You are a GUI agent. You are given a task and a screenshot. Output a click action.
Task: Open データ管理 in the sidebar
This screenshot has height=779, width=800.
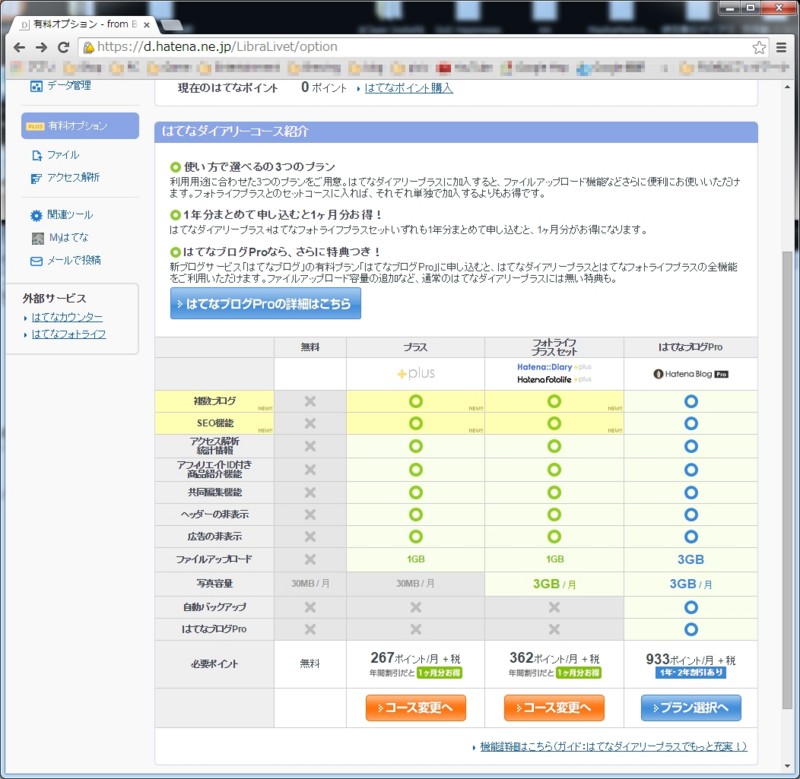pyautogui.click(x=69, y=86)
